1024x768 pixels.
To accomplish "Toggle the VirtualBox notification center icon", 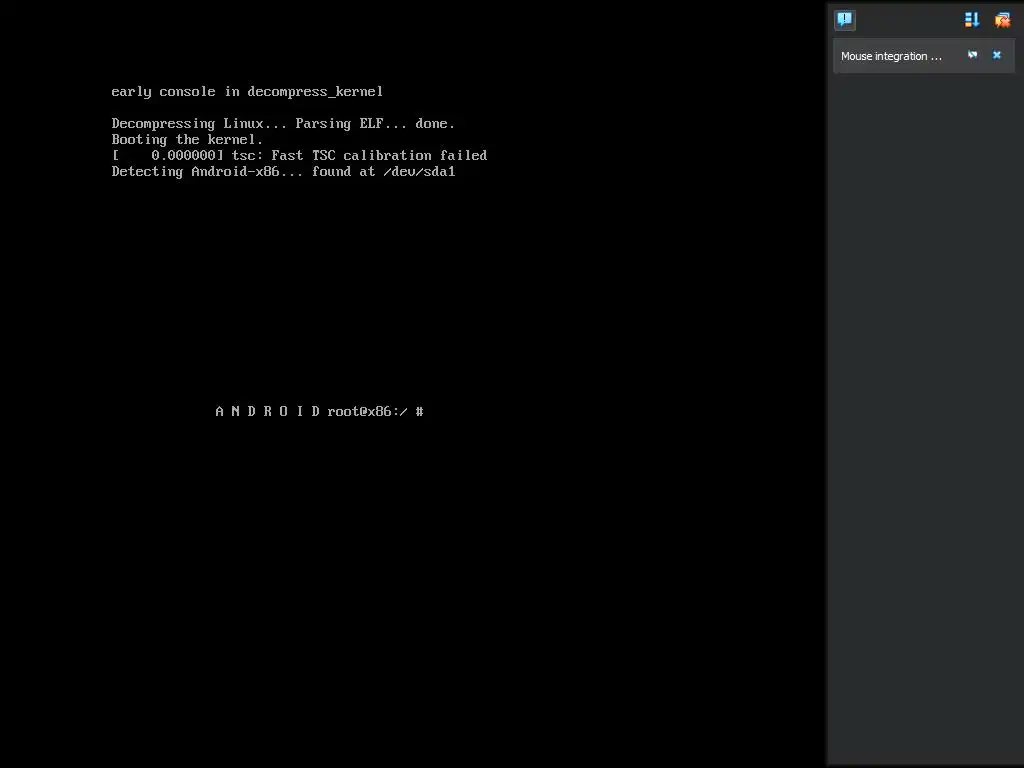I will (x=844, y=20).
